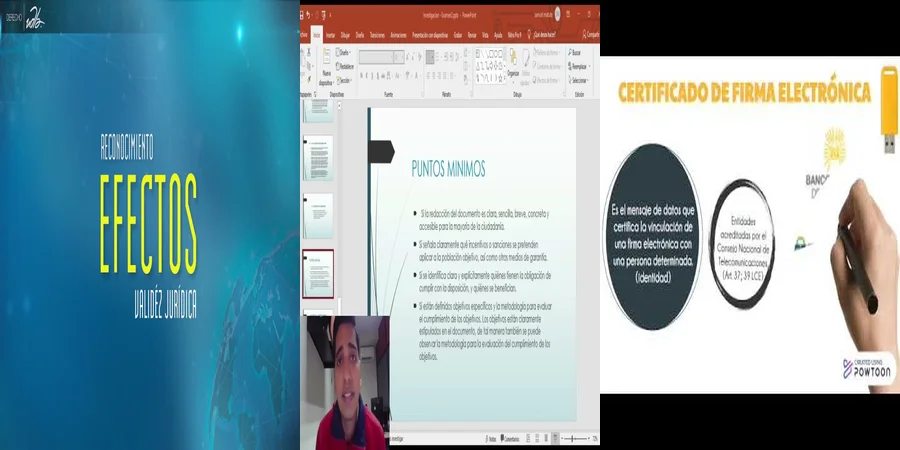Change the font color
The height and width of the screenshot is (450, 900).
[x=417, y=76]
